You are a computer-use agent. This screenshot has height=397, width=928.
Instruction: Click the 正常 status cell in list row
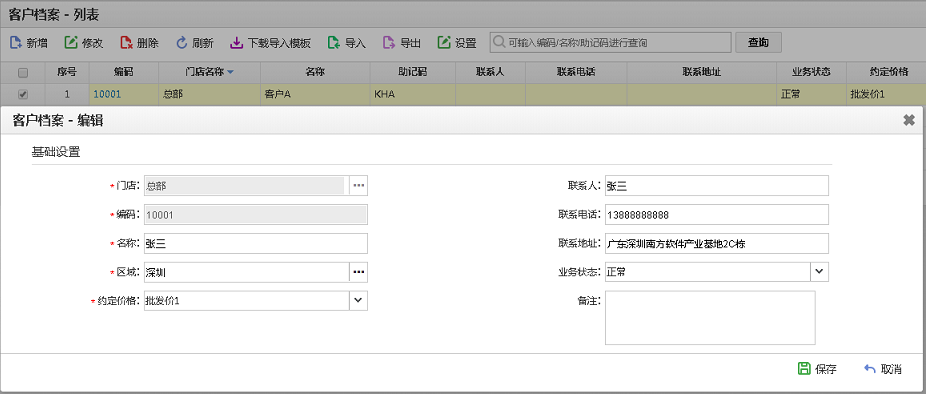(811, 94)
